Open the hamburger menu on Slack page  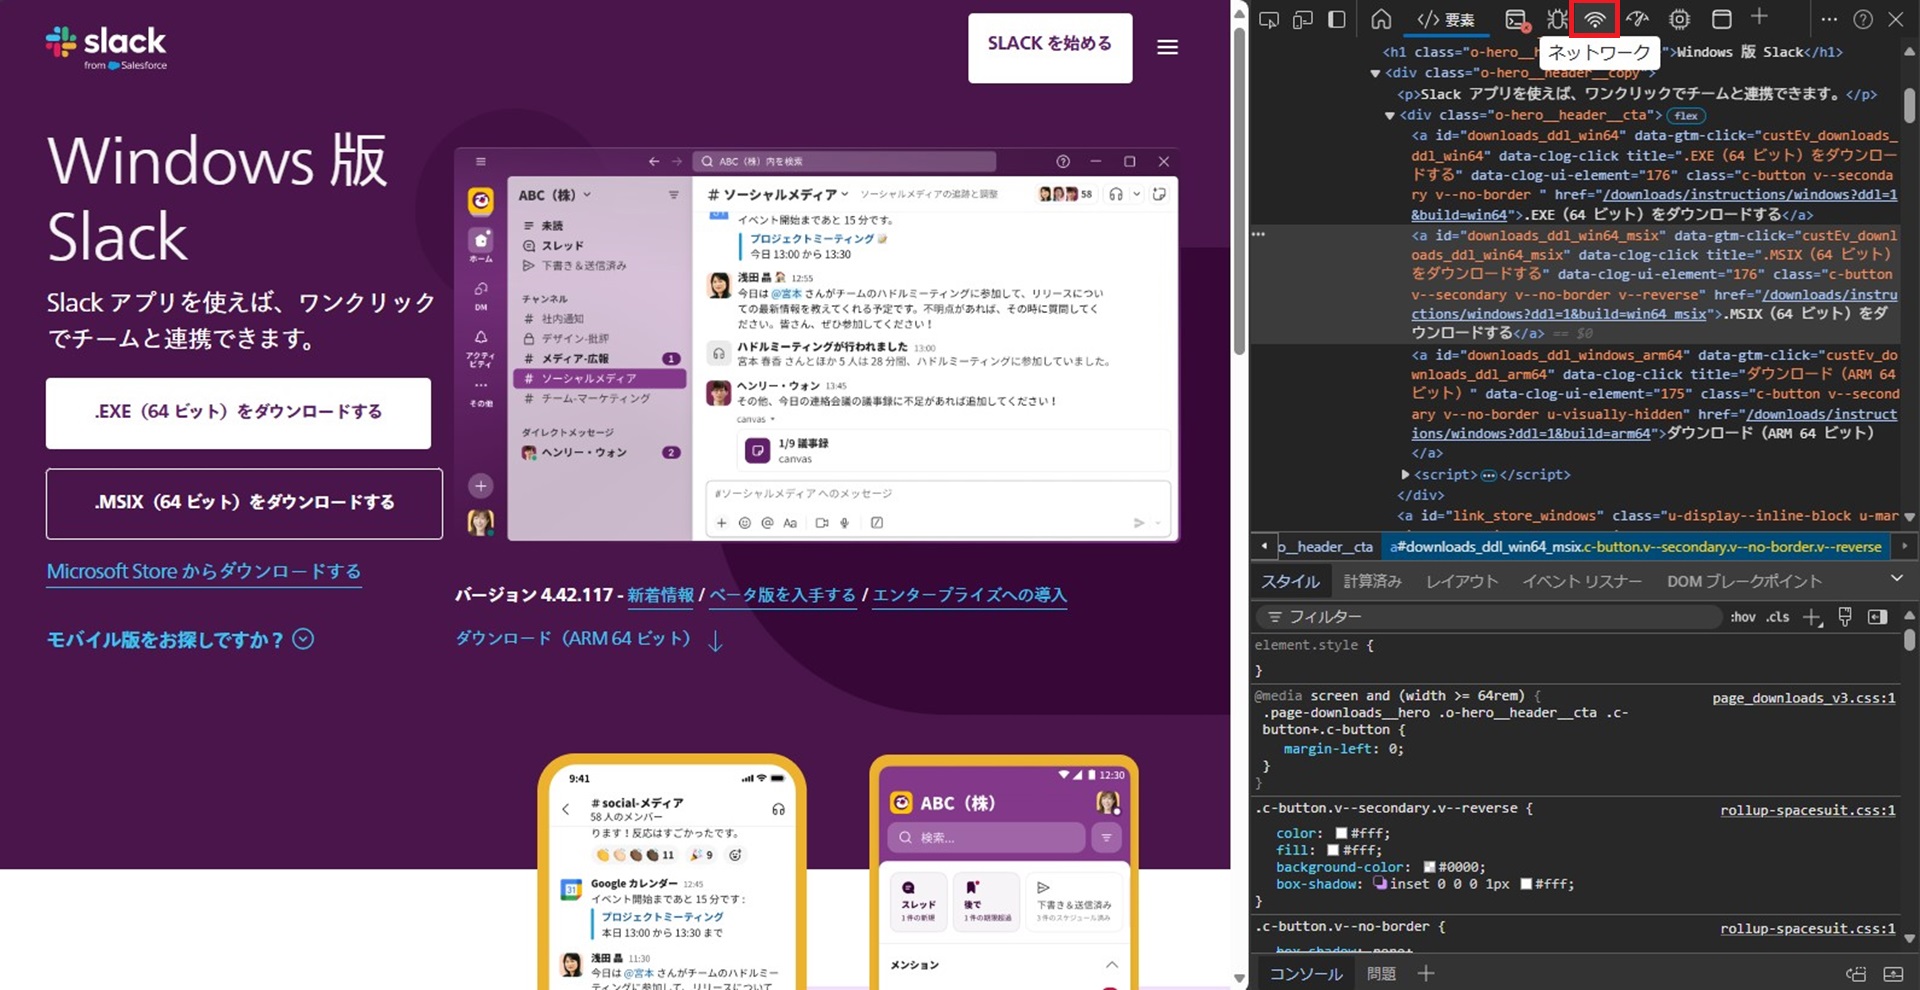pyautogui.click(x=1167, y=47)
